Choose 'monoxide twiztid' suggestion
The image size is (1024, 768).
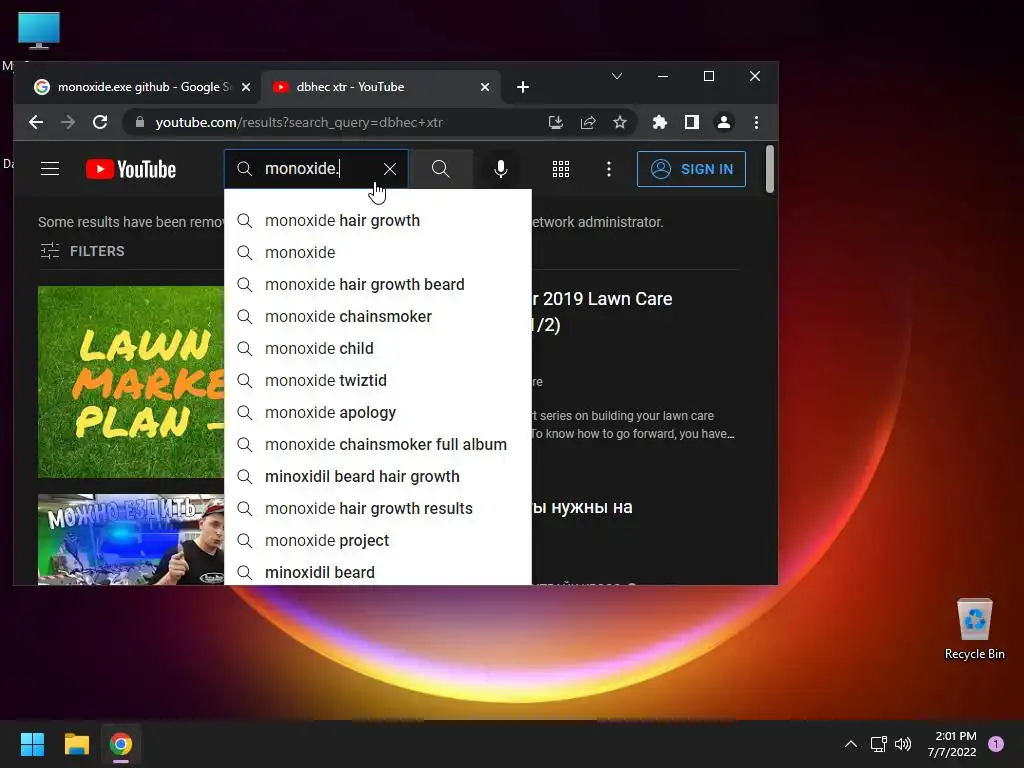[x=377, y=381]
